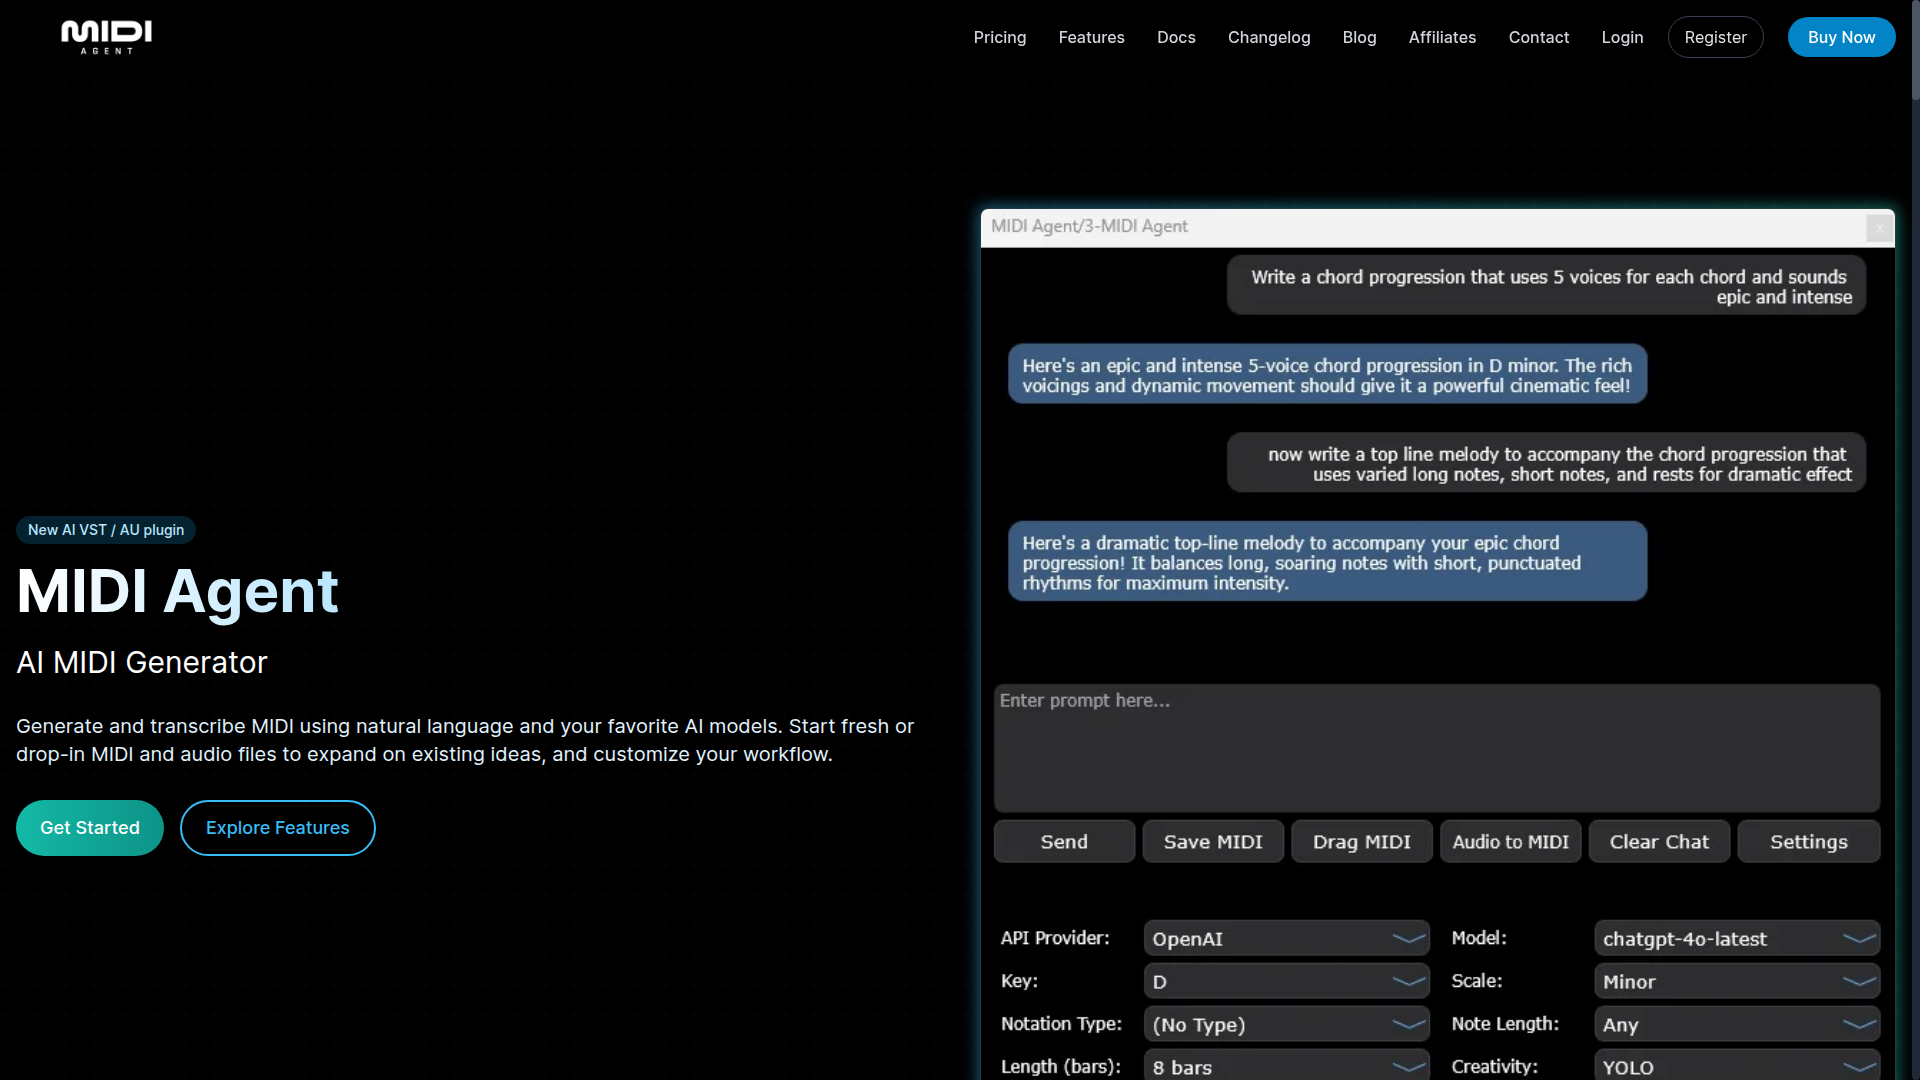Screen dimensions: 1920x1080
Task: Go to Changelog in top menu
Action: point(1268,37)
